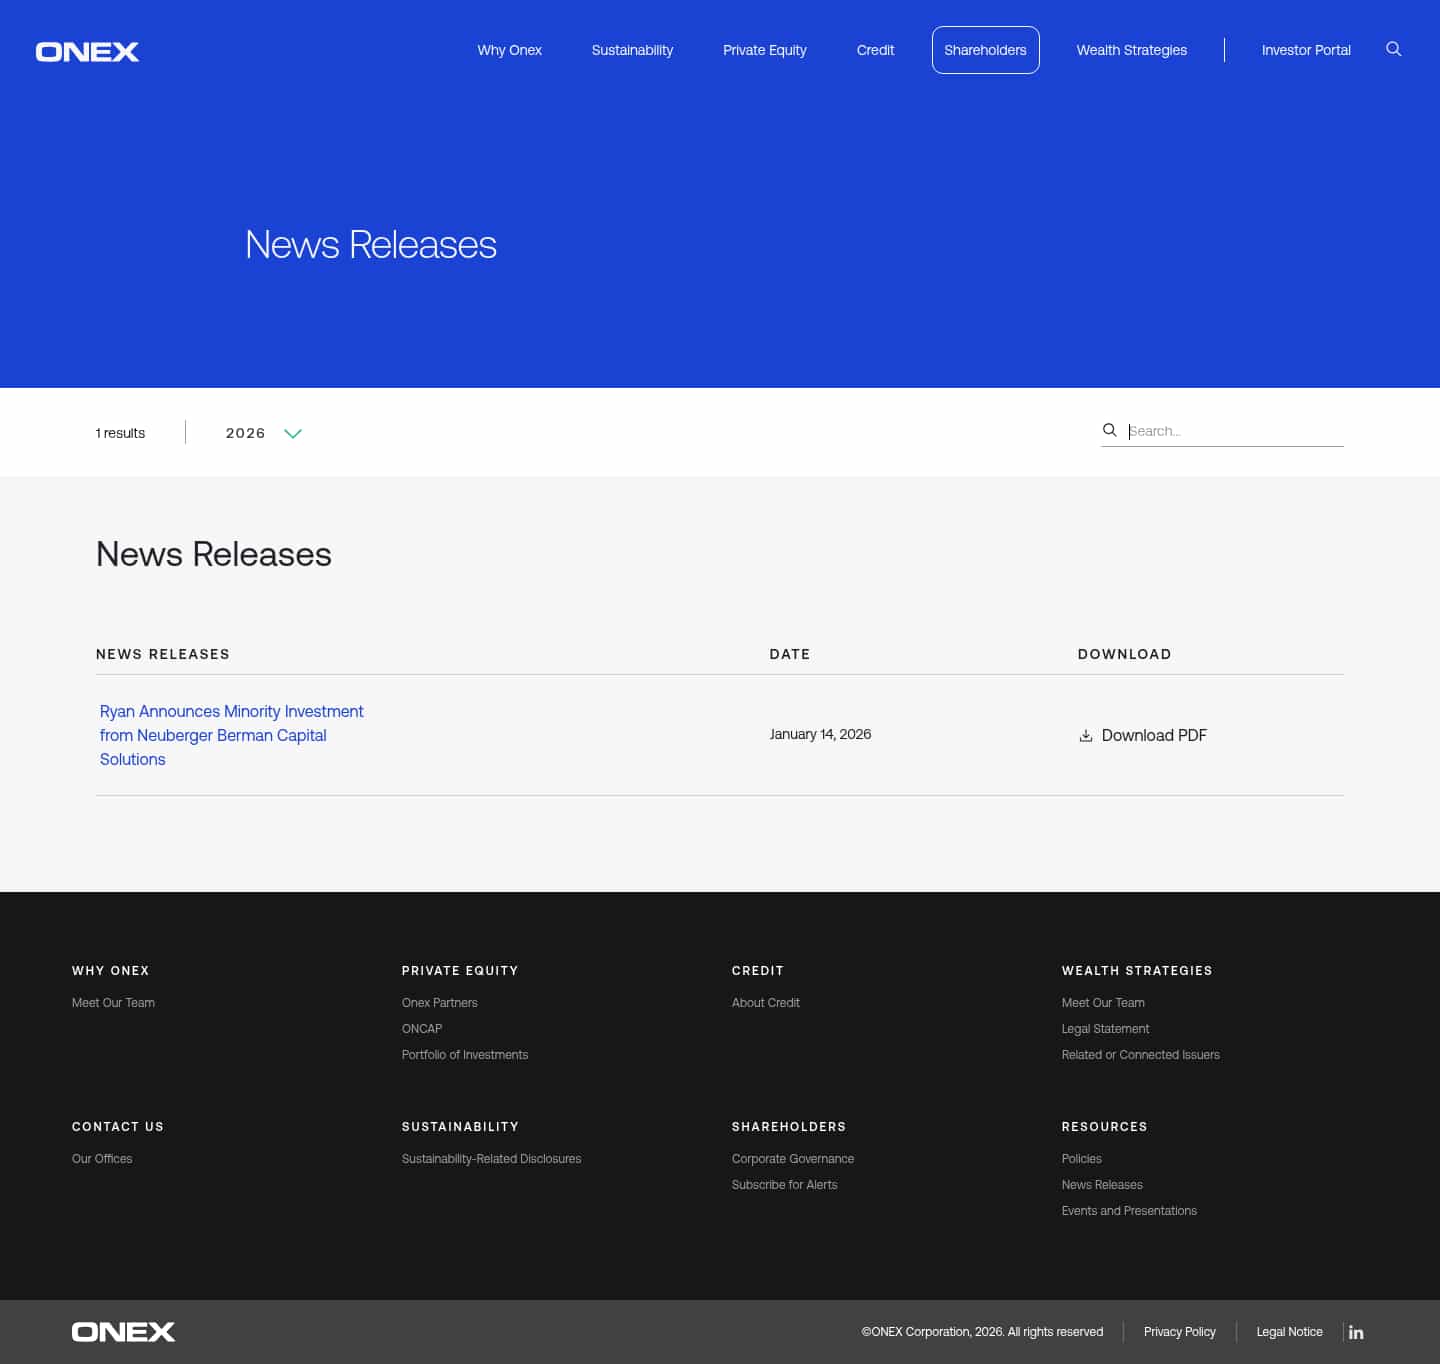Open the Onex LinkedIn page via the footer icon

(x=1356, y=1332)
